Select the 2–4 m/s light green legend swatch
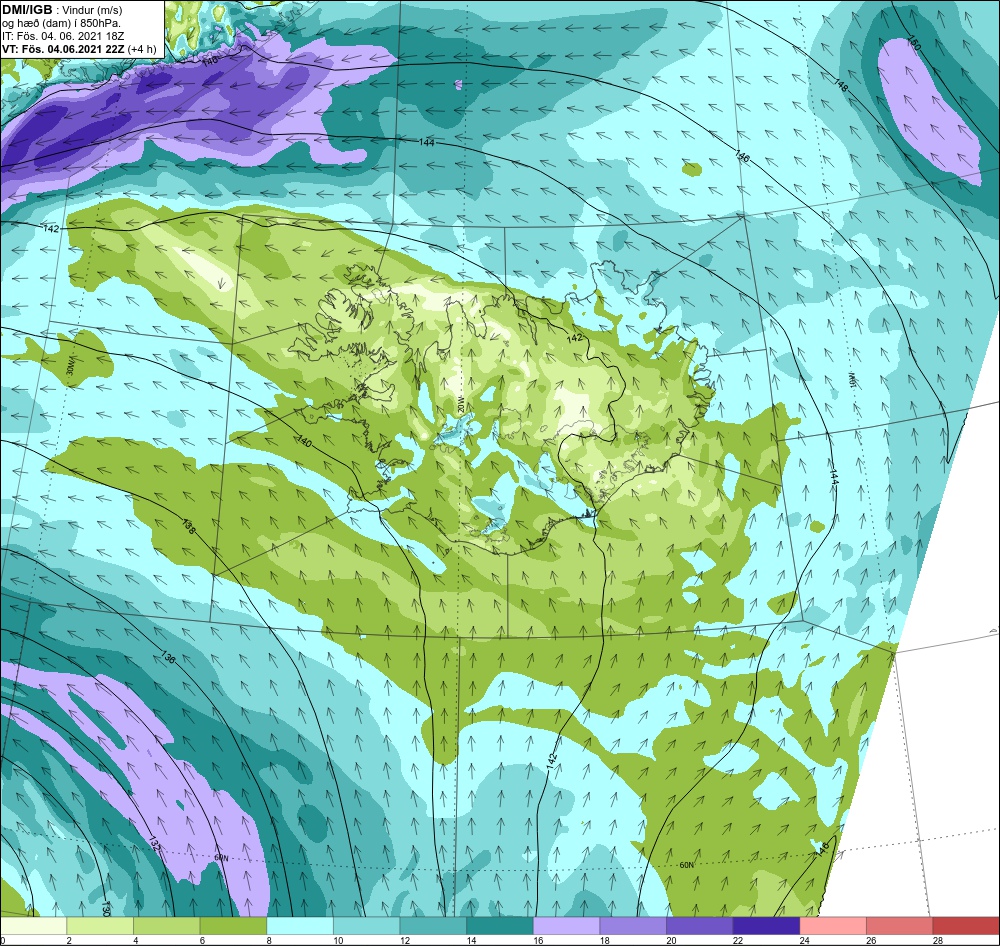 [x=100, y=926]
